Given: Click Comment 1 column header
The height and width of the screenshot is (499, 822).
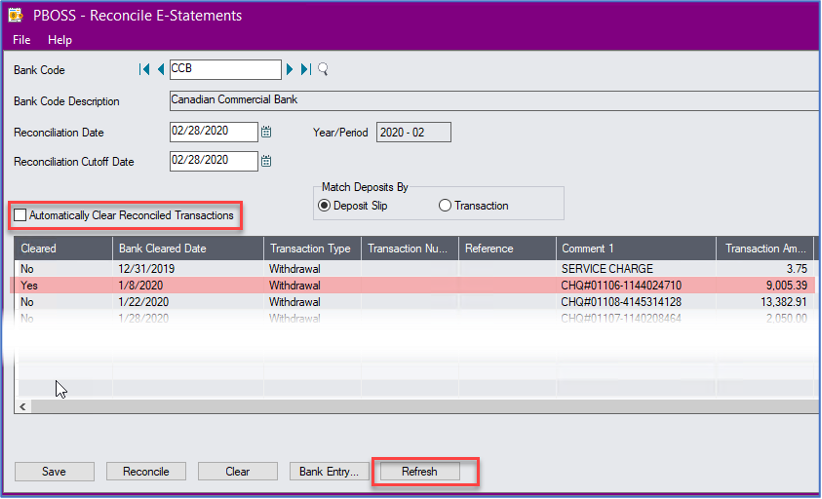Looking at the screenshot, I should [636, 248].
